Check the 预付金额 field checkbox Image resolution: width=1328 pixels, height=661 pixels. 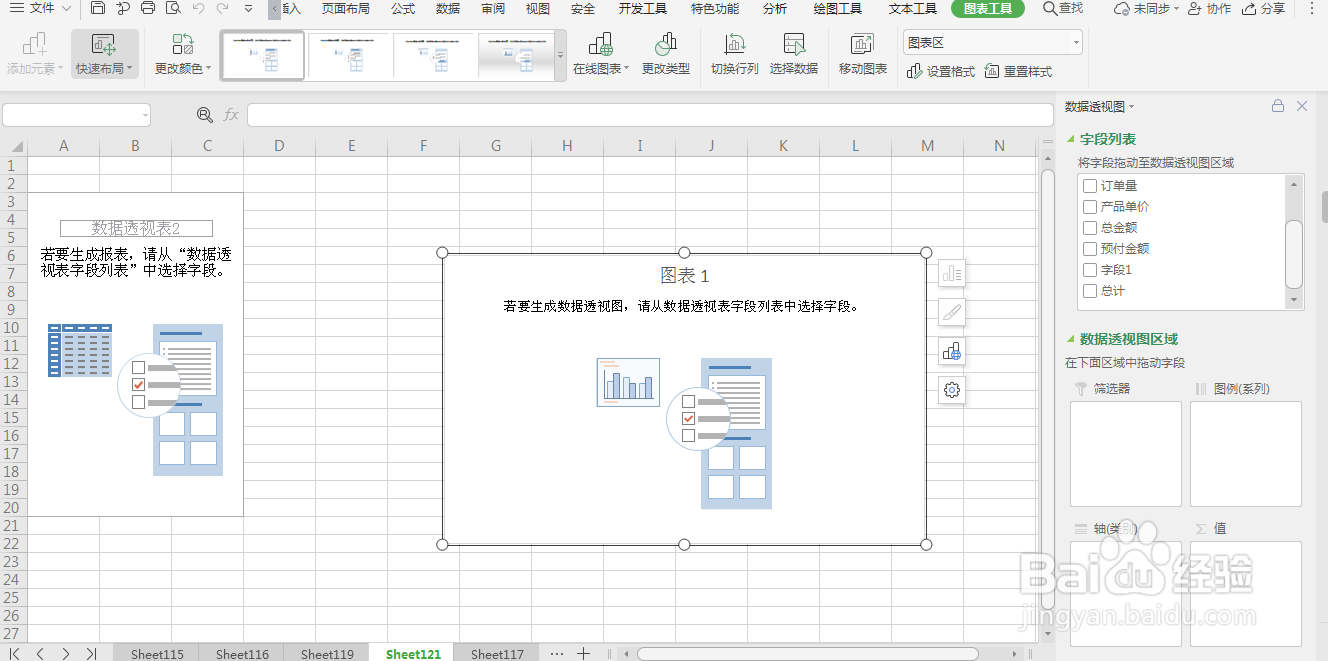(x=1090, y=249)
